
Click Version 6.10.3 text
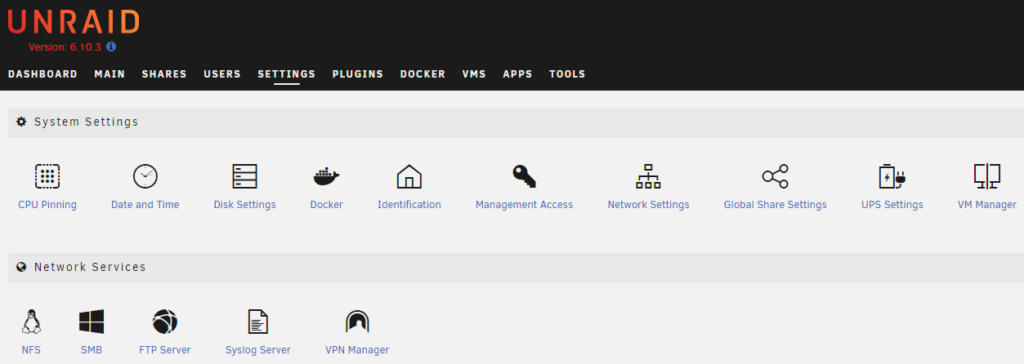point(65,47)
